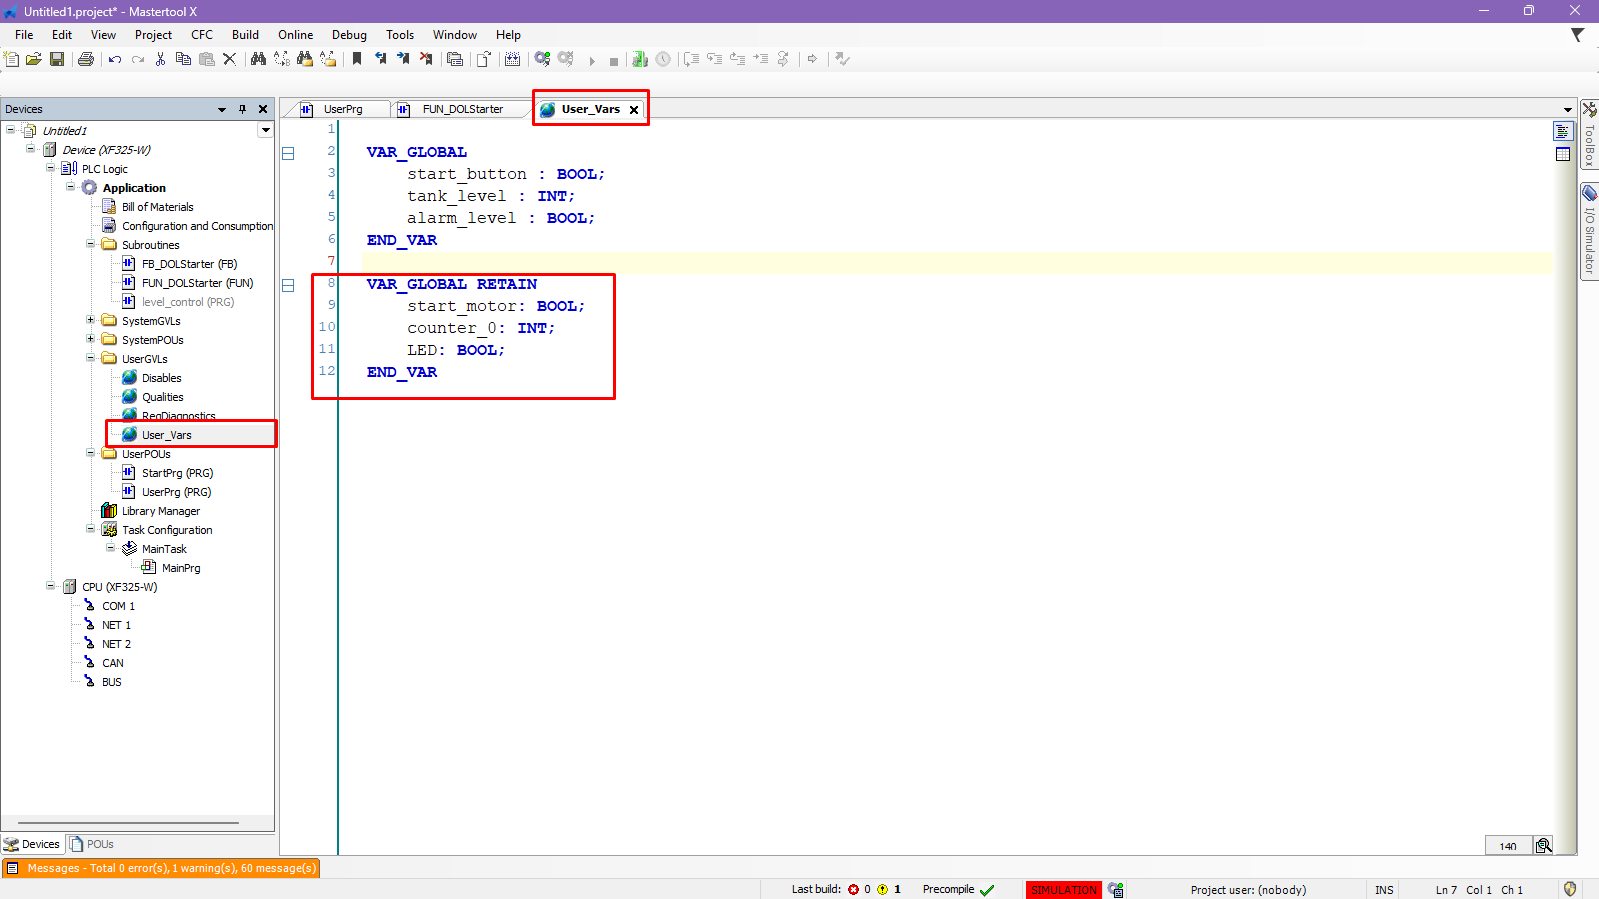Click the Find binoculars icon

tap(258, 59)
